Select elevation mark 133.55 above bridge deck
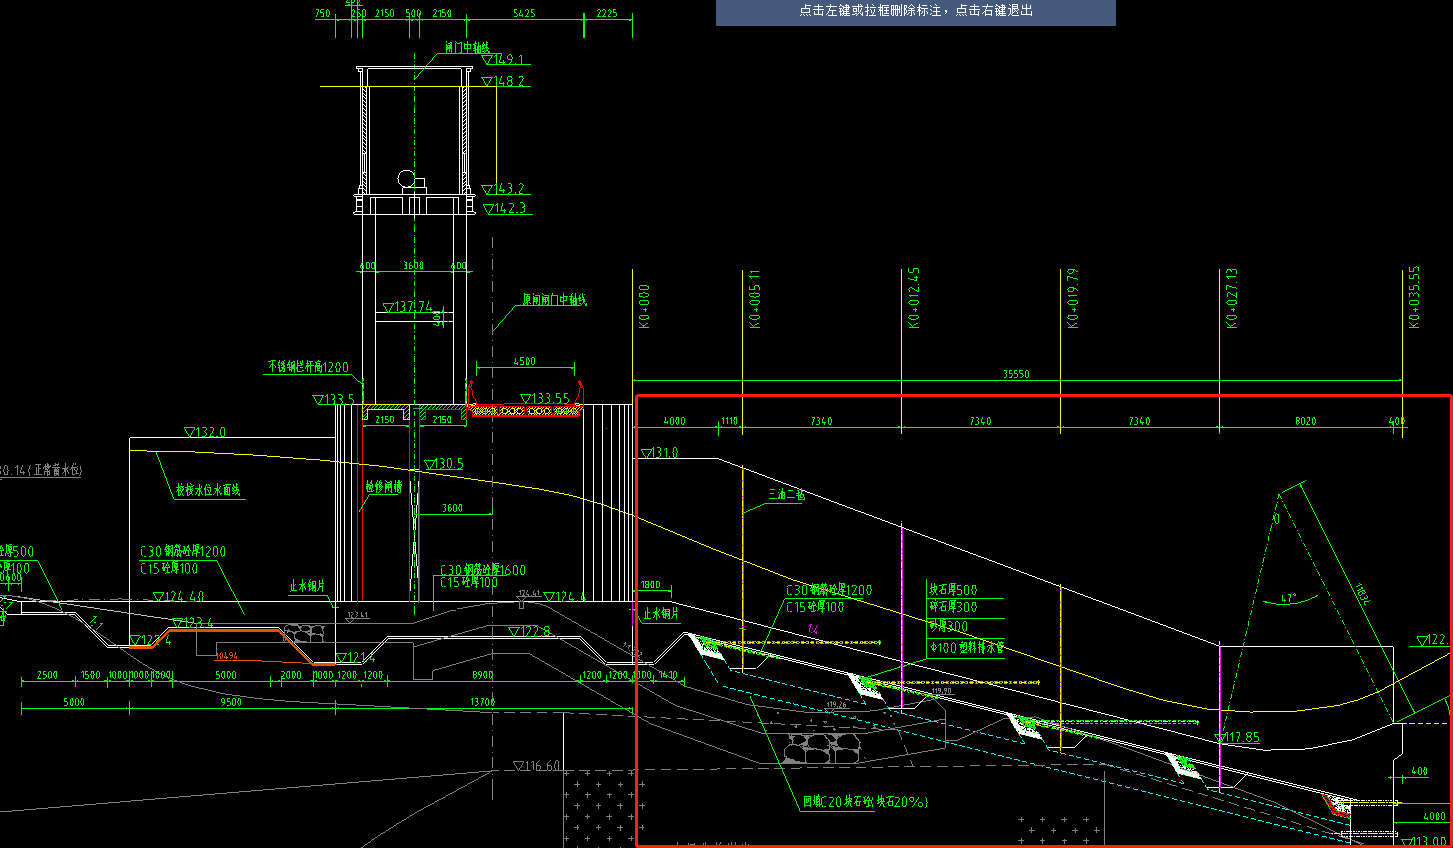The height and width of the screenshot is (848, 1453). 543,398
